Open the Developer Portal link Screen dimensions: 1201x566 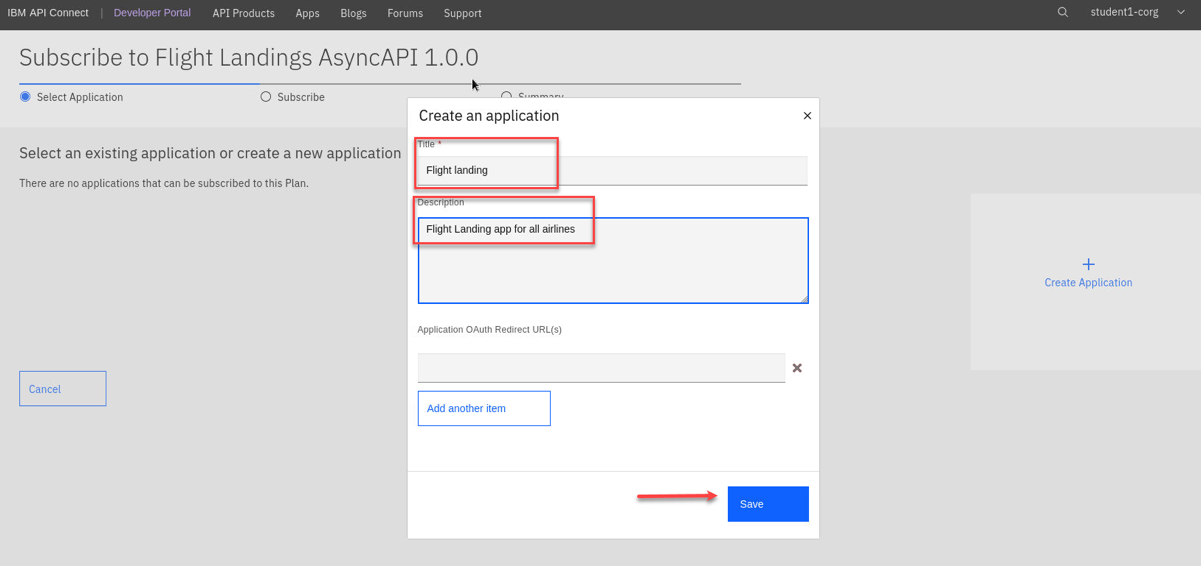(x=152, y=13)
